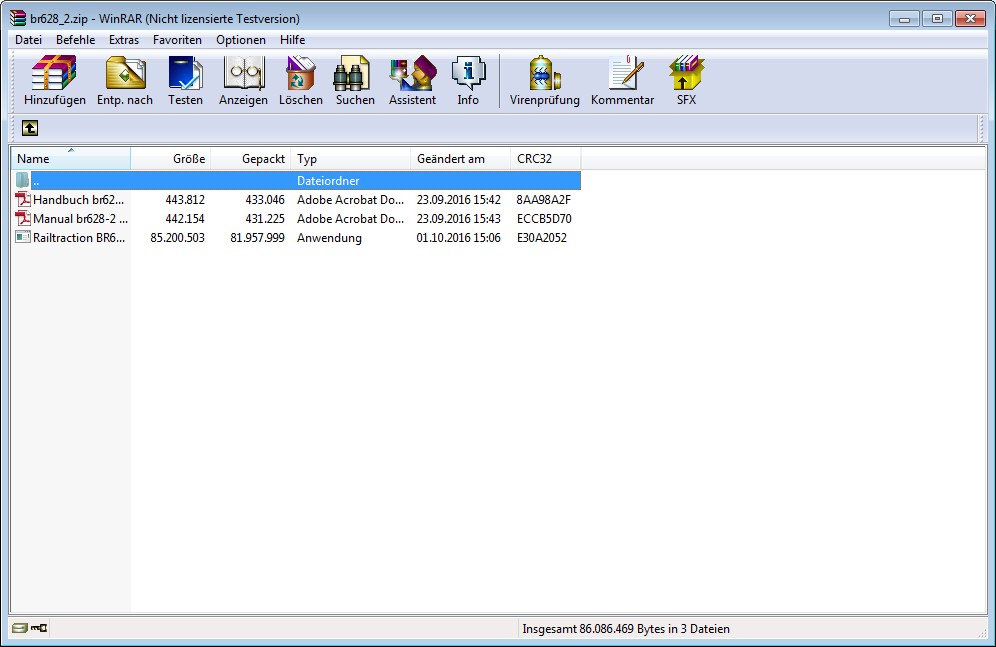Select the Manual br628-2 file name
This screenshot has width=996, height=647.
click(81, 218)
